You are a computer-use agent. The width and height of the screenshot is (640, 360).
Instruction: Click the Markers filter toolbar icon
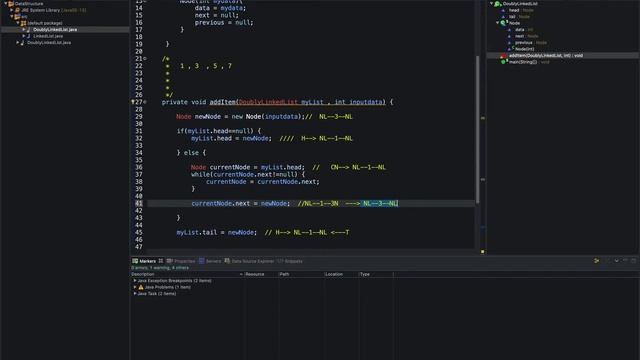[596, 261]
